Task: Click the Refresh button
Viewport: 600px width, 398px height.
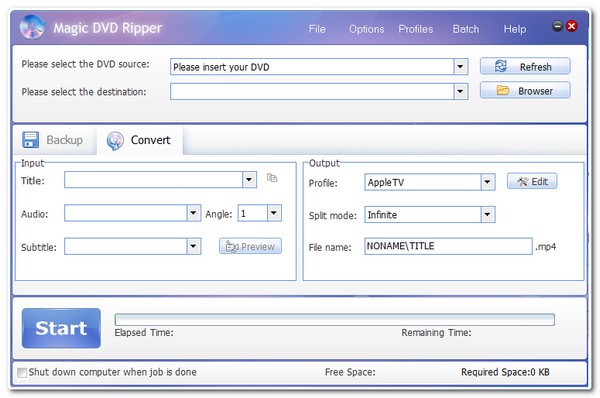Action: coord(525,66)
